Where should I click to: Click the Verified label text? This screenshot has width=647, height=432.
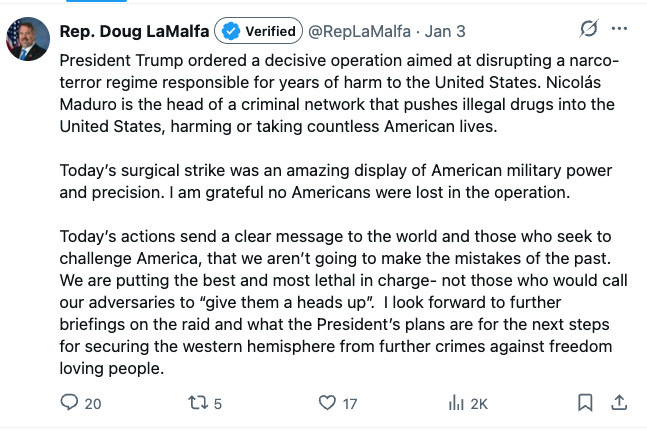point(269,31)
